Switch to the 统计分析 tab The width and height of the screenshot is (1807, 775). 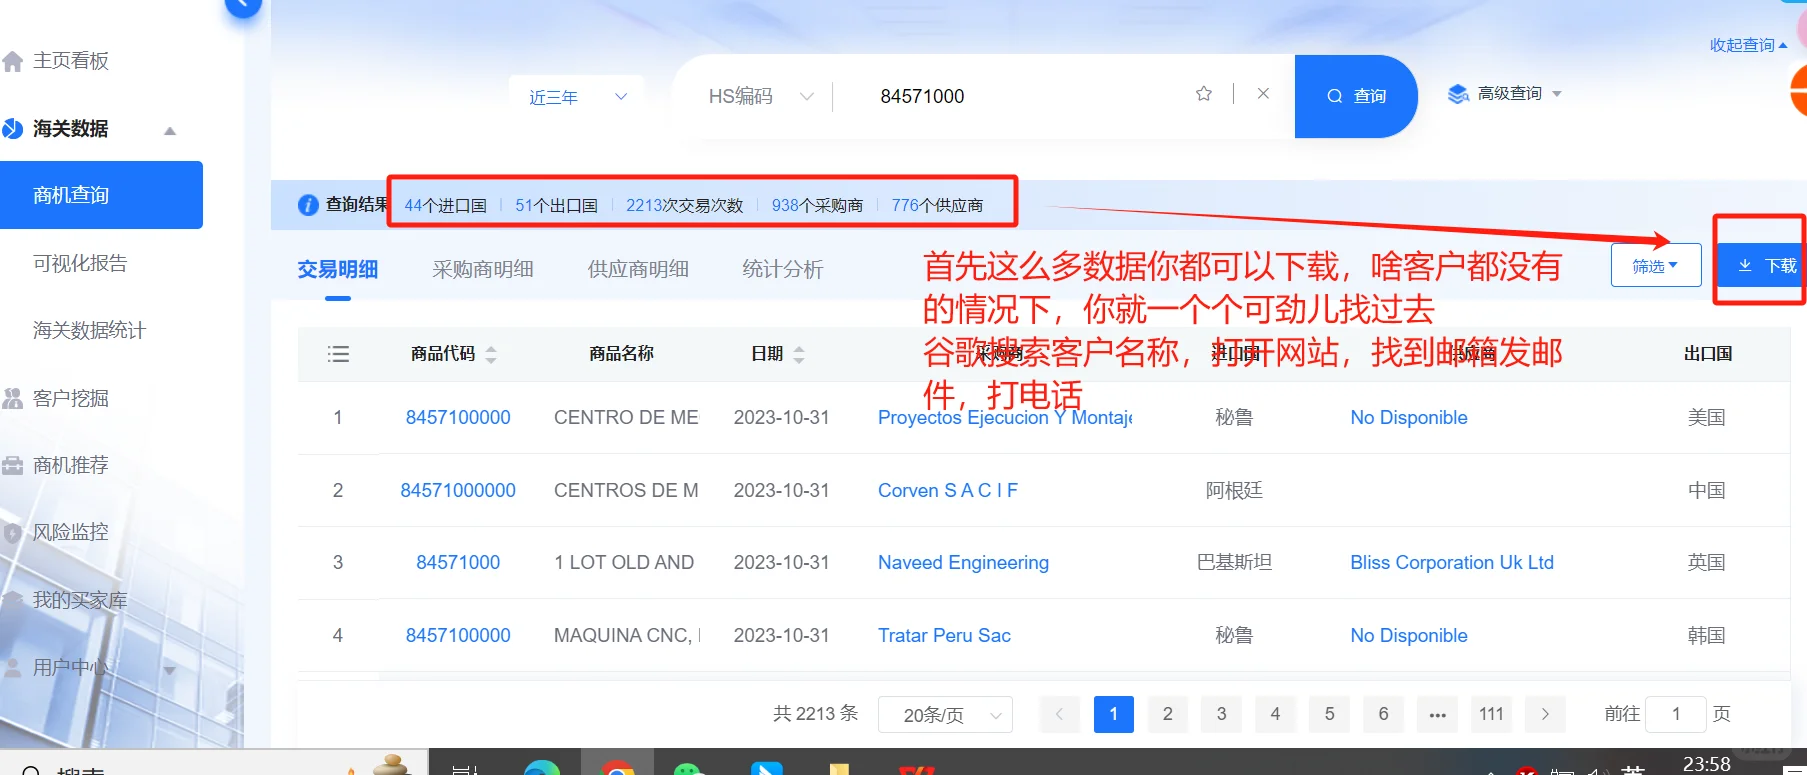coord(783,269)
